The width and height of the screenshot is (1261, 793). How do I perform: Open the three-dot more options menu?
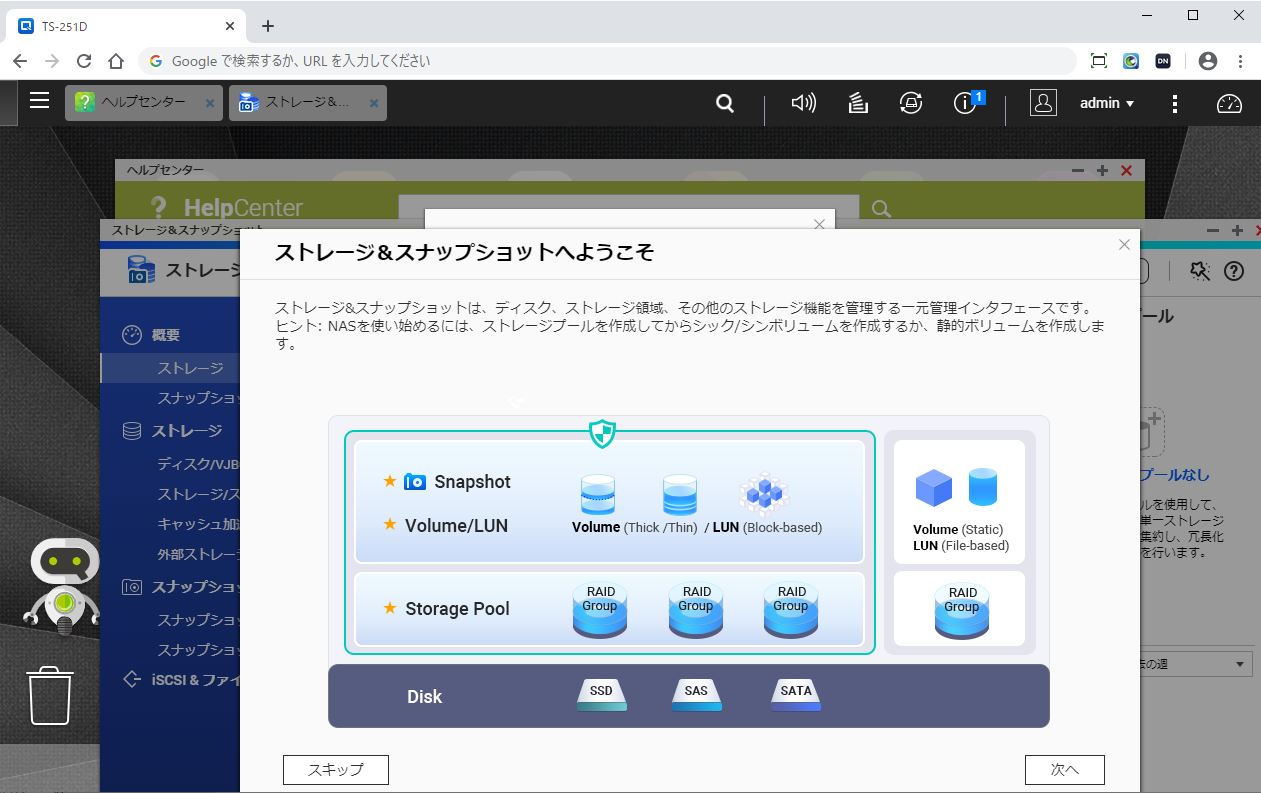point(1175,103)
